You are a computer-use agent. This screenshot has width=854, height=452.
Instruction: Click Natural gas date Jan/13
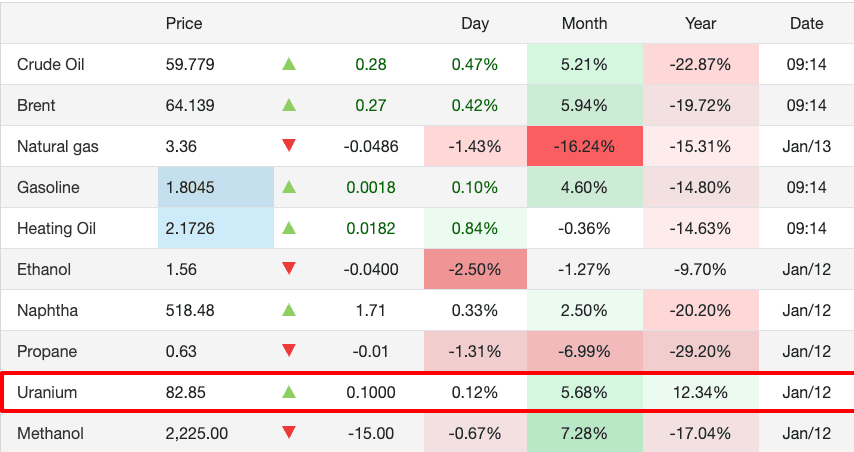[807, 146]
